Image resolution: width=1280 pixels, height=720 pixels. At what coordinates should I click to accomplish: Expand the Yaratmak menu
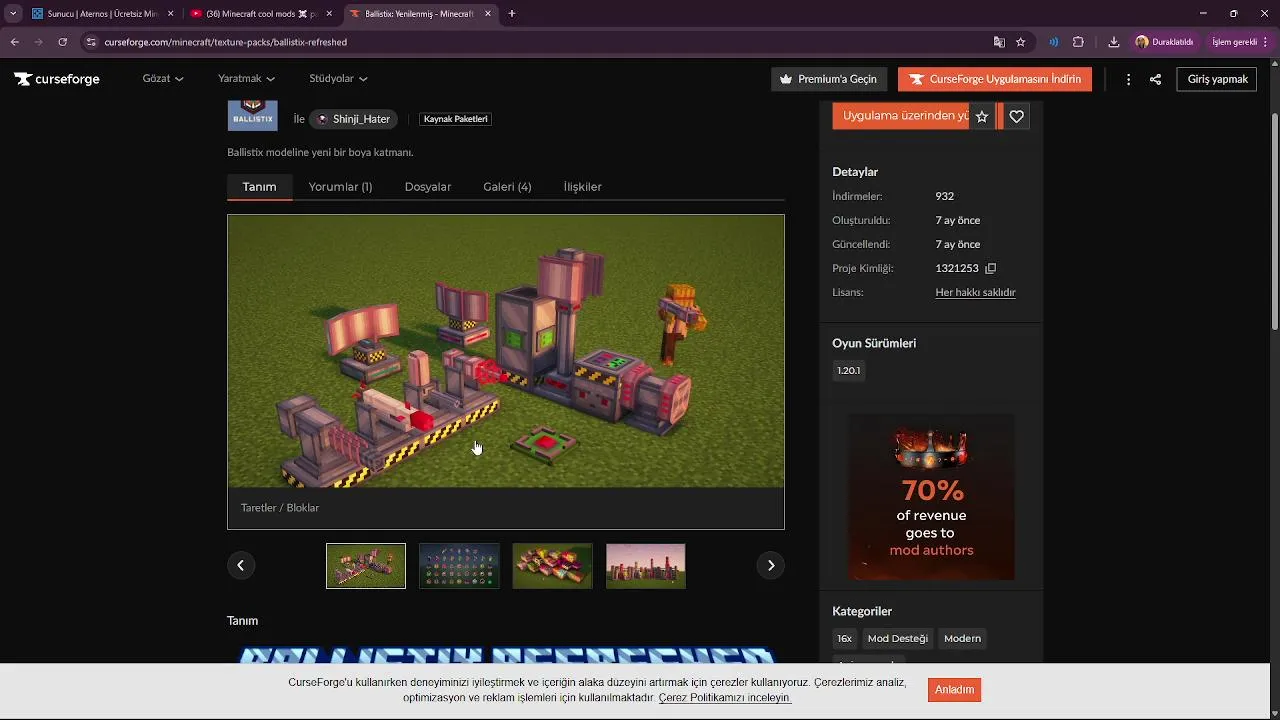pos(246,79)
